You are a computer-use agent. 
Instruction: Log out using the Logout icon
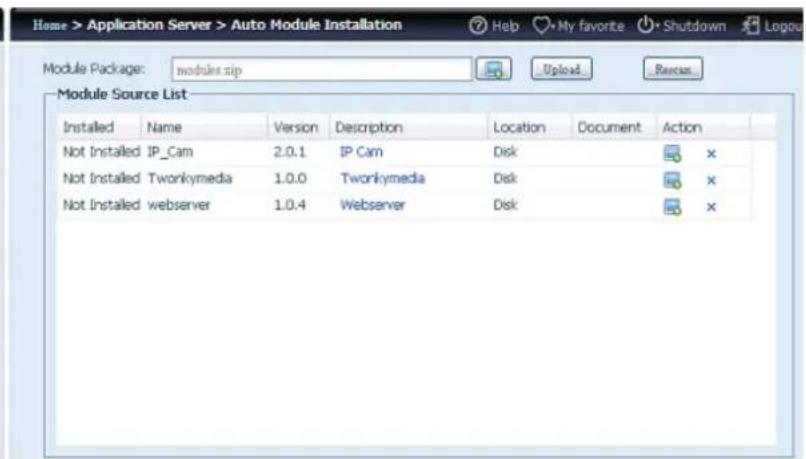(x=751, y=25)
